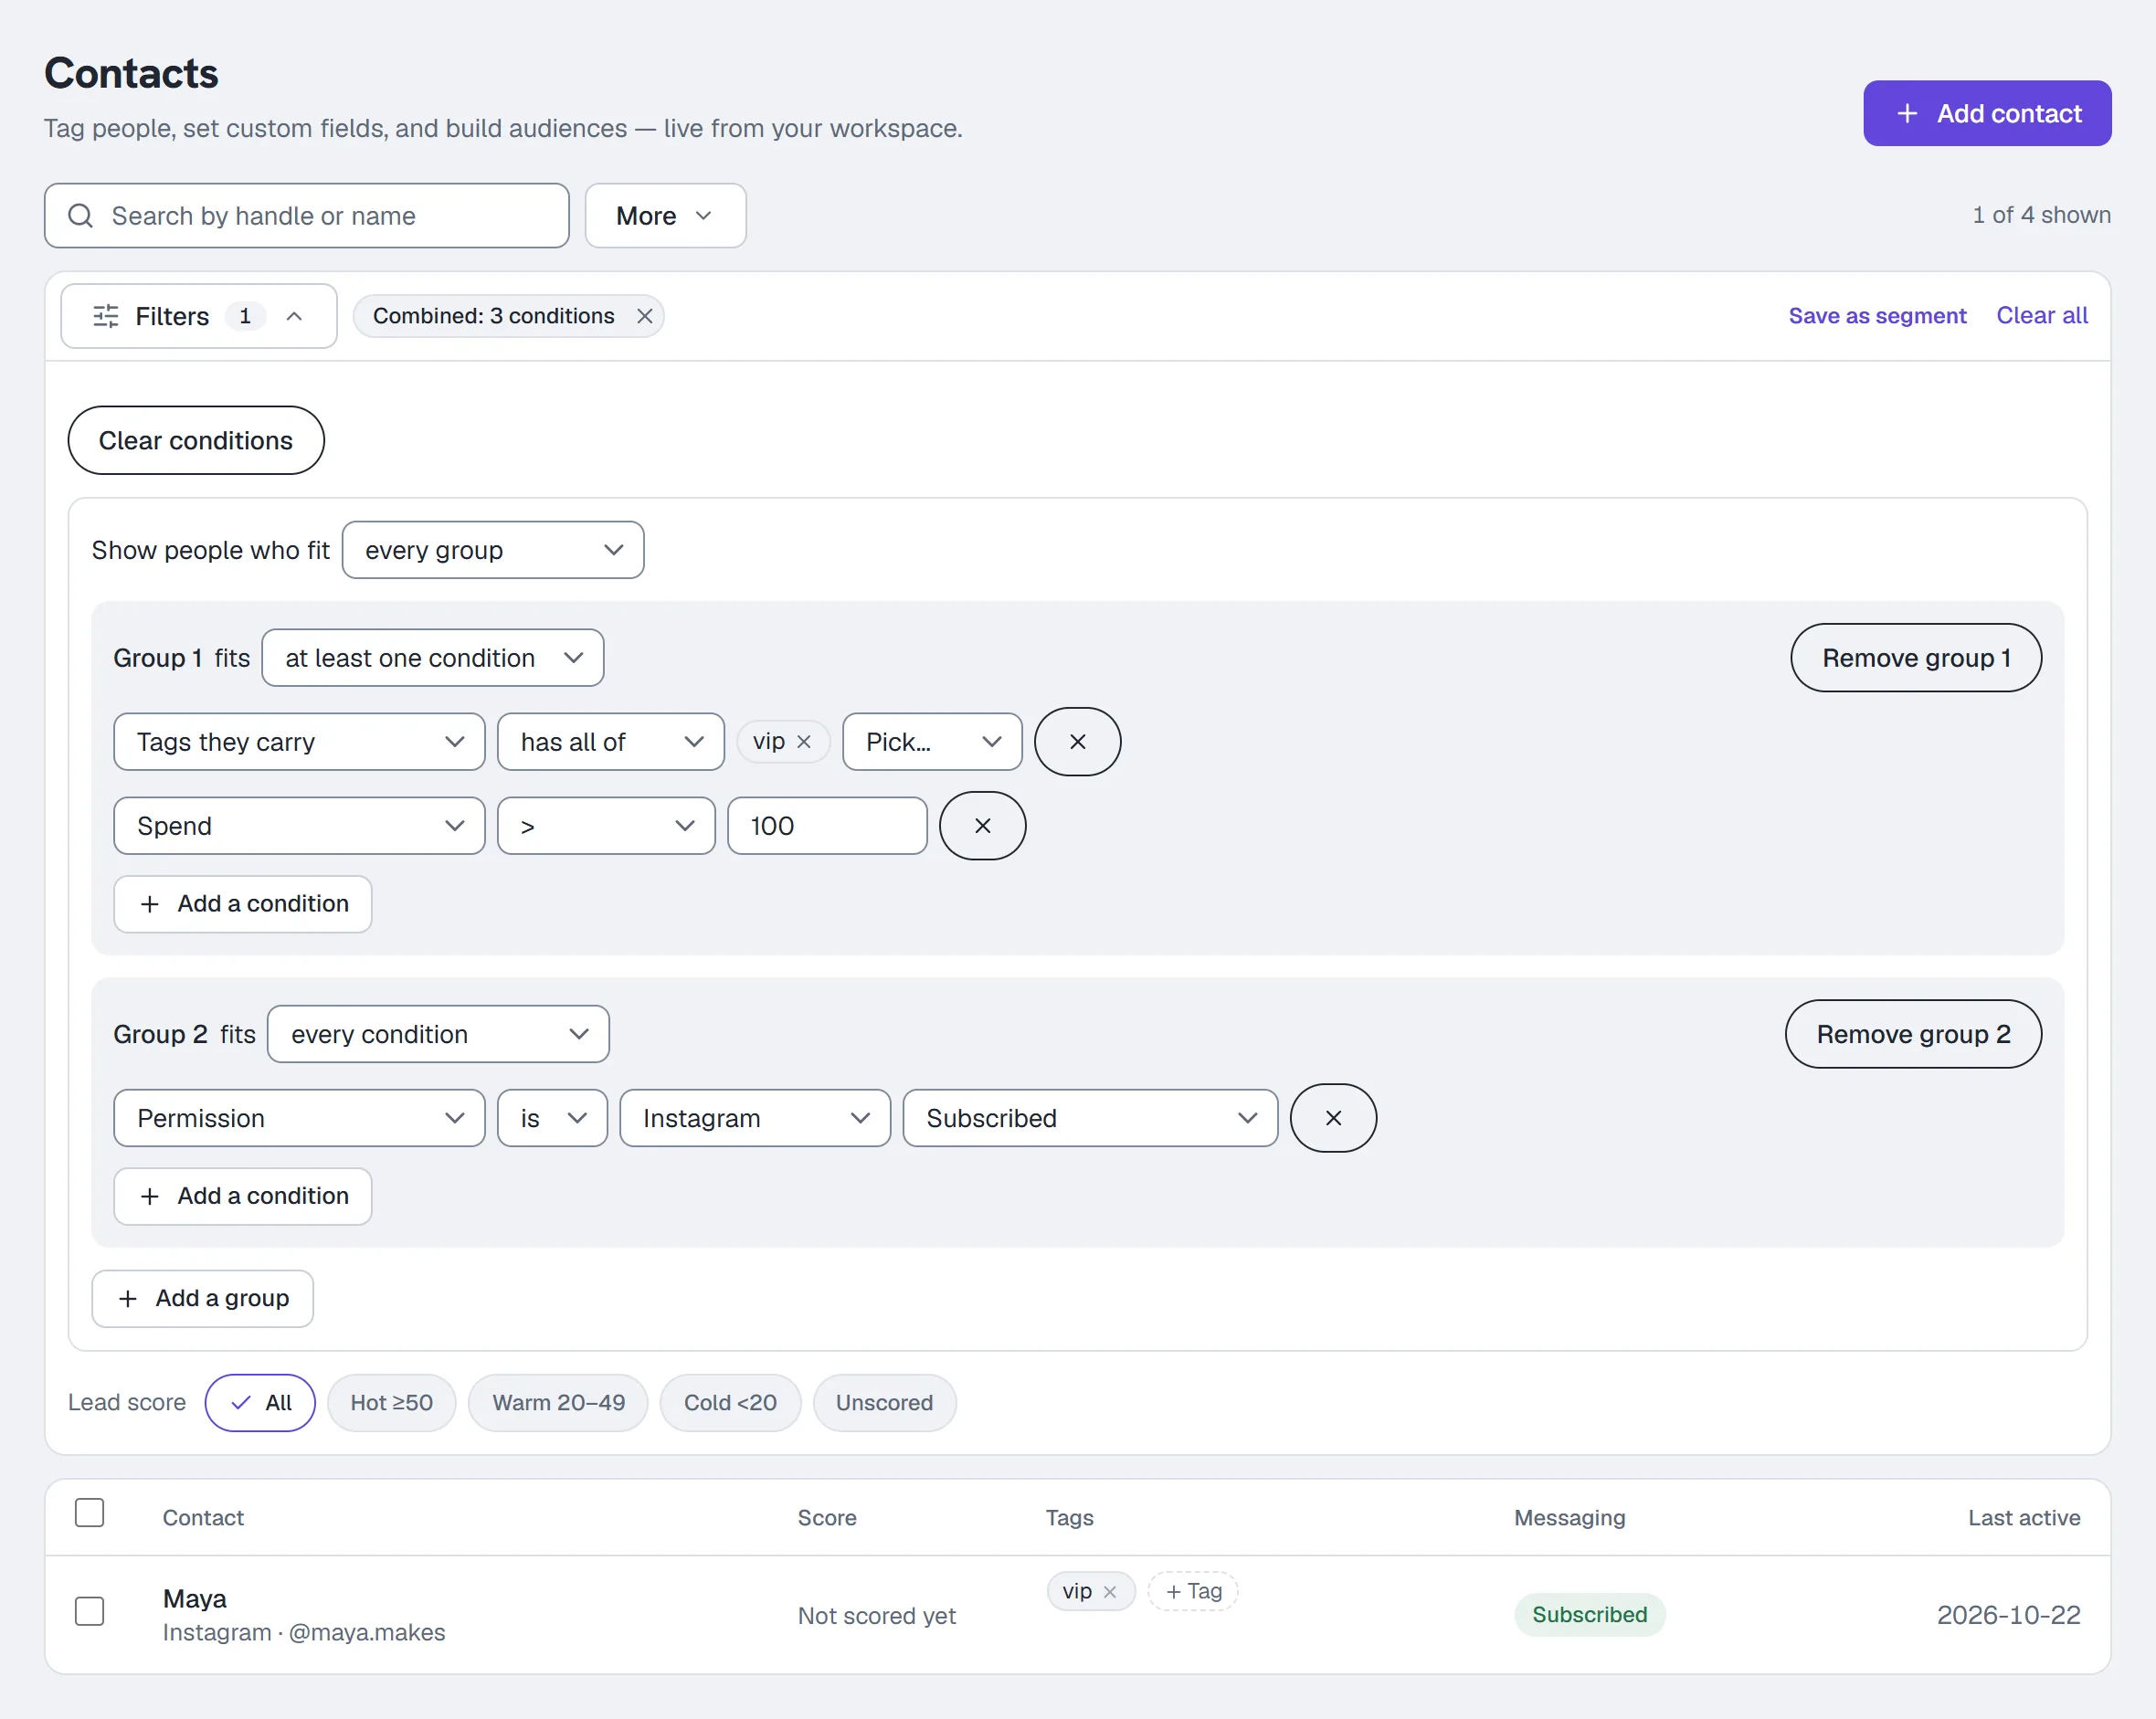The width and height of the screenshot is (2156, 1719).
Task: Open the '>' comparison operator dropdown
Action: (x=606, y=826)
